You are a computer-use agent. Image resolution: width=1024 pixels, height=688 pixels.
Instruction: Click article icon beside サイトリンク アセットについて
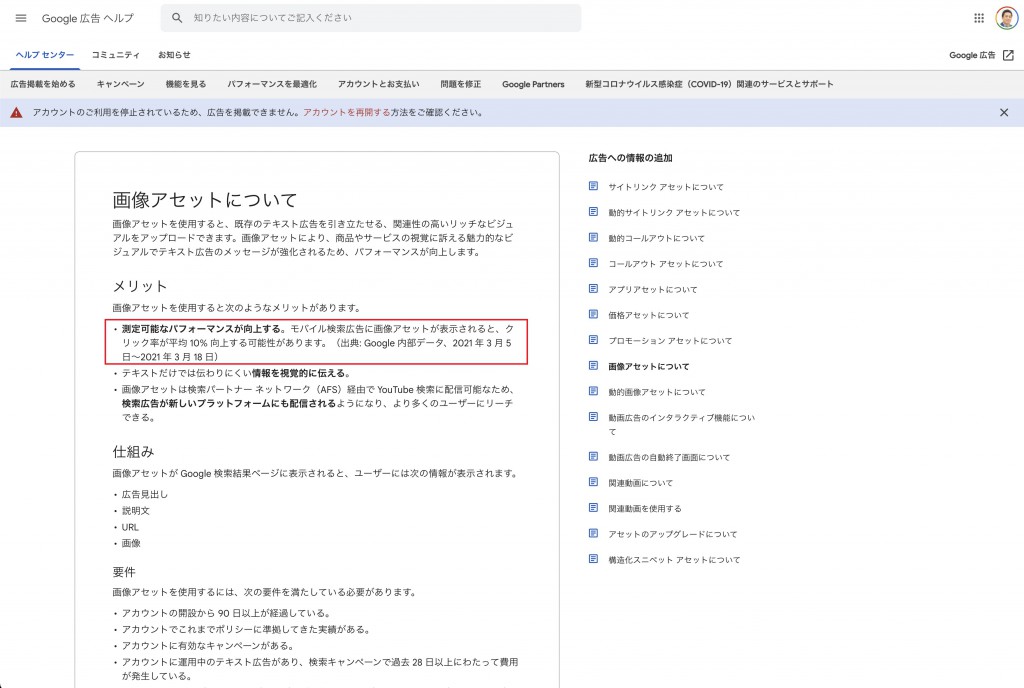point(593,186)
